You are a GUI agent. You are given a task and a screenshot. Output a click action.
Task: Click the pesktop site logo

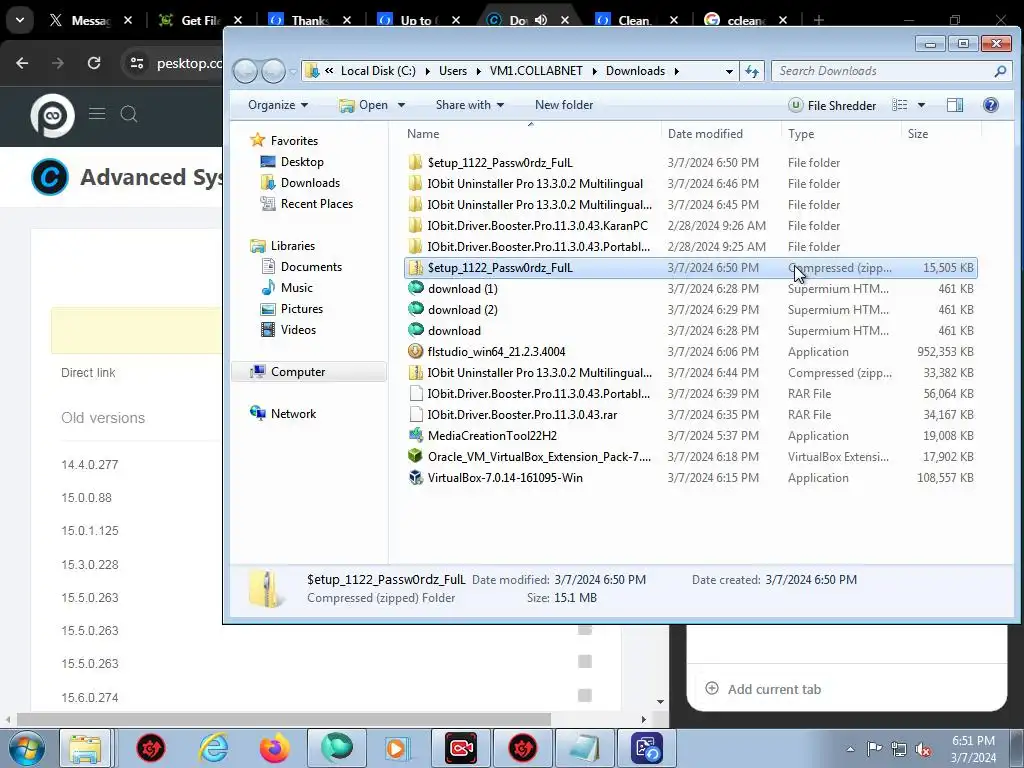click(x=52, y=115)
